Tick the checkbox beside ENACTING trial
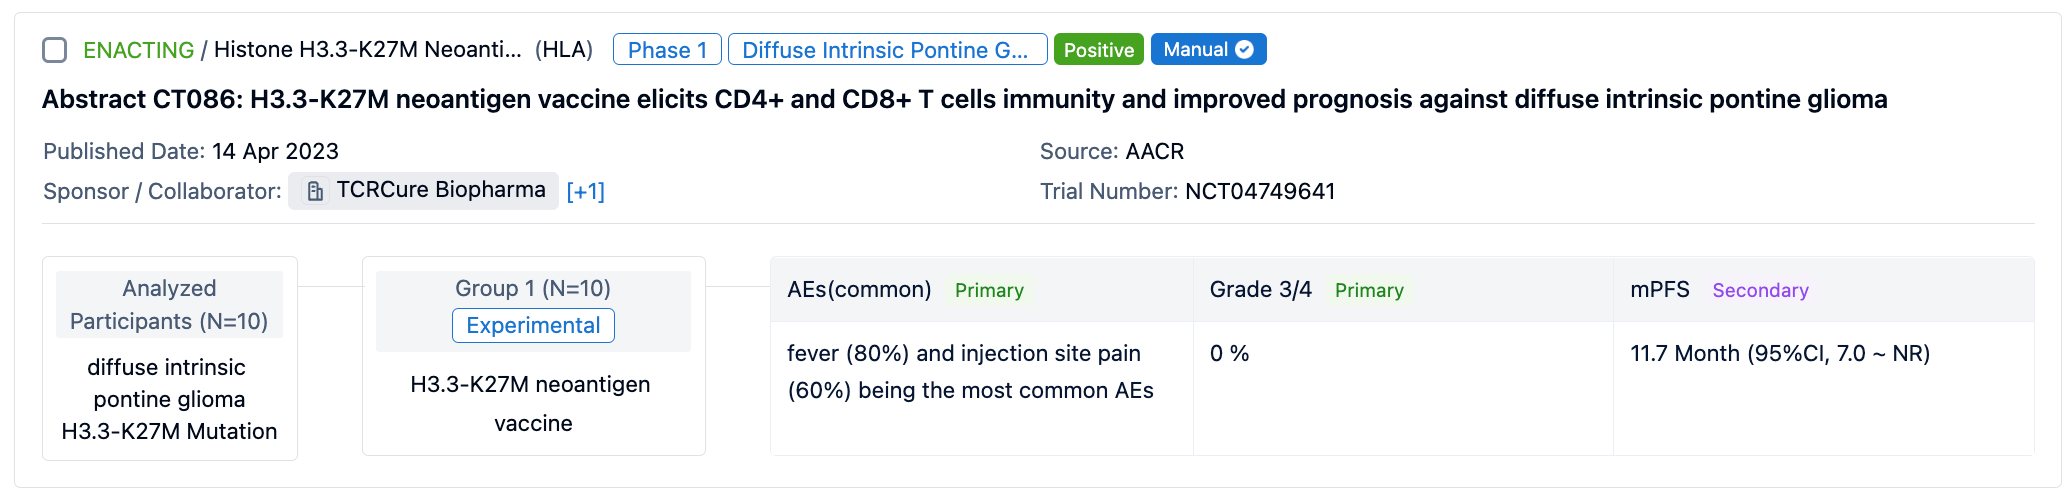This screenshot has width=2072, height=496. tap(55, 50)
